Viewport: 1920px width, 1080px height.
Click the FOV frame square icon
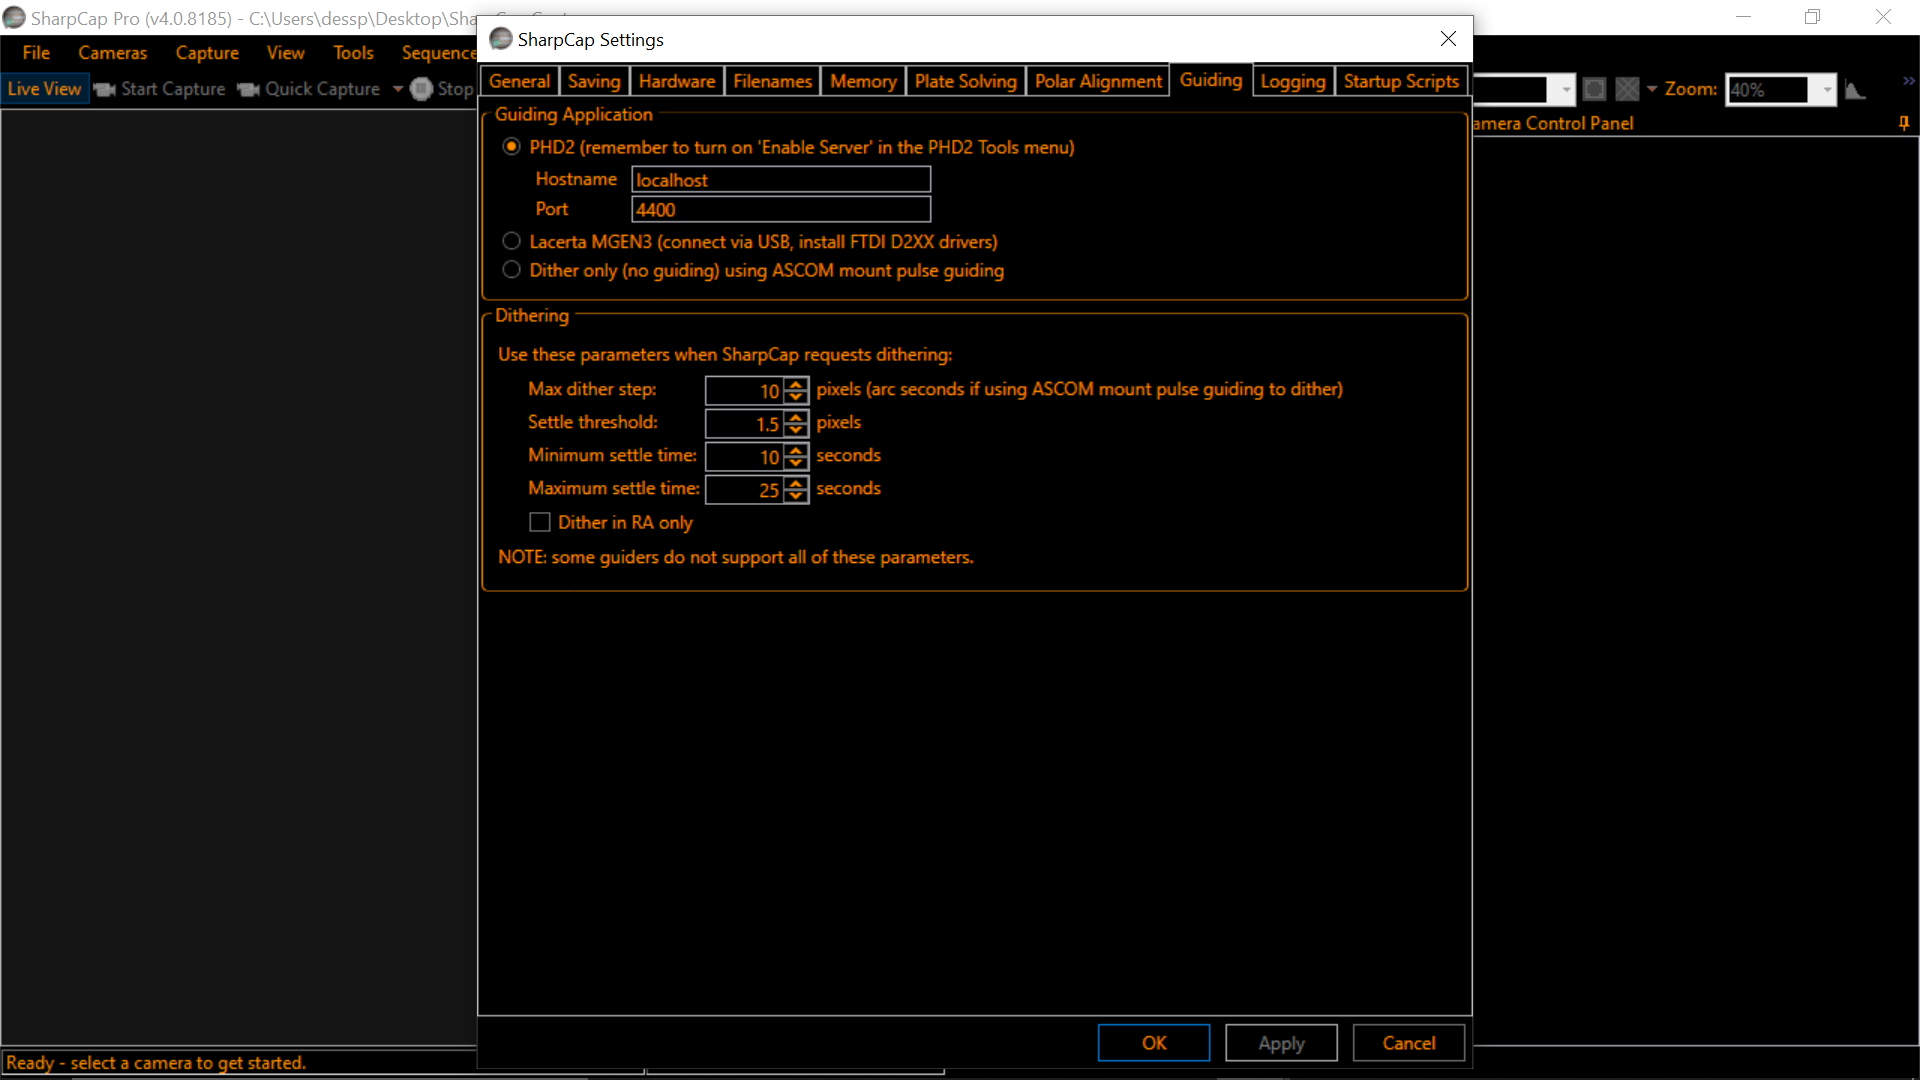(1595, 90)
